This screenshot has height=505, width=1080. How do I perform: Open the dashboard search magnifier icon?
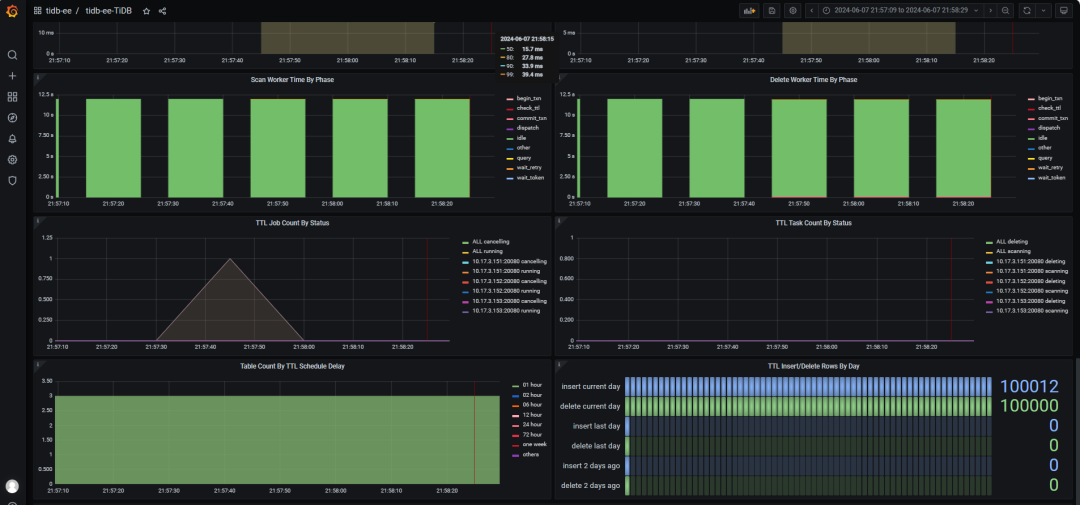(x=12, y=55)
